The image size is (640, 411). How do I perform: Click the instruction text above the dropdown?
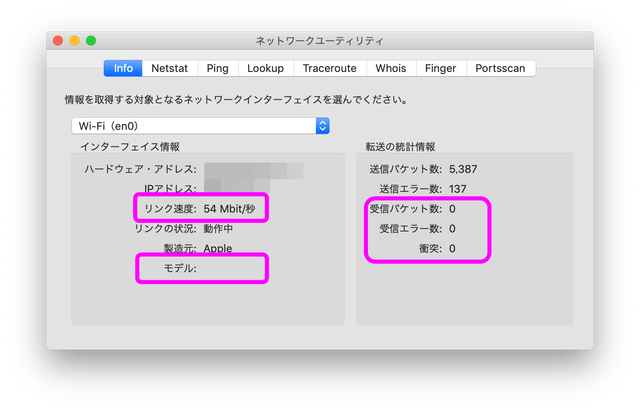click(x=236, y=100)
